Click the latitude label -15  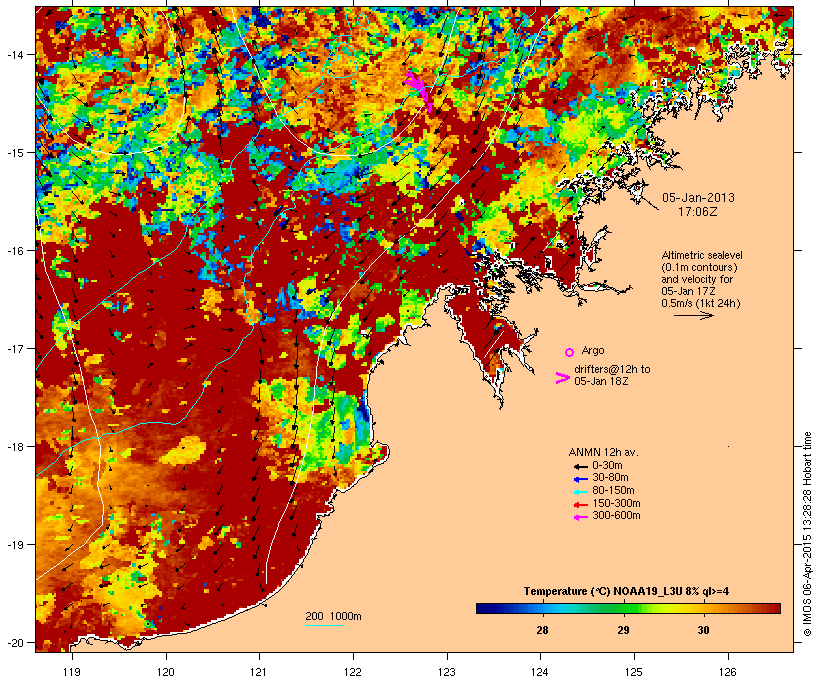[14, 153]
